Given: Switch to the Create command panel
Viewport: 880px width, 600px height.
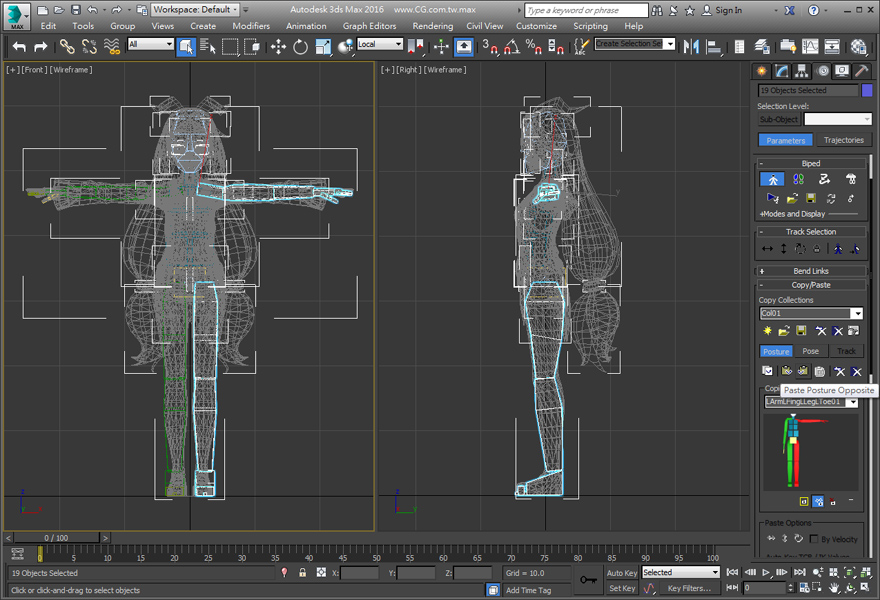Looking at the screenshot, I should click(x=762, y=71).
